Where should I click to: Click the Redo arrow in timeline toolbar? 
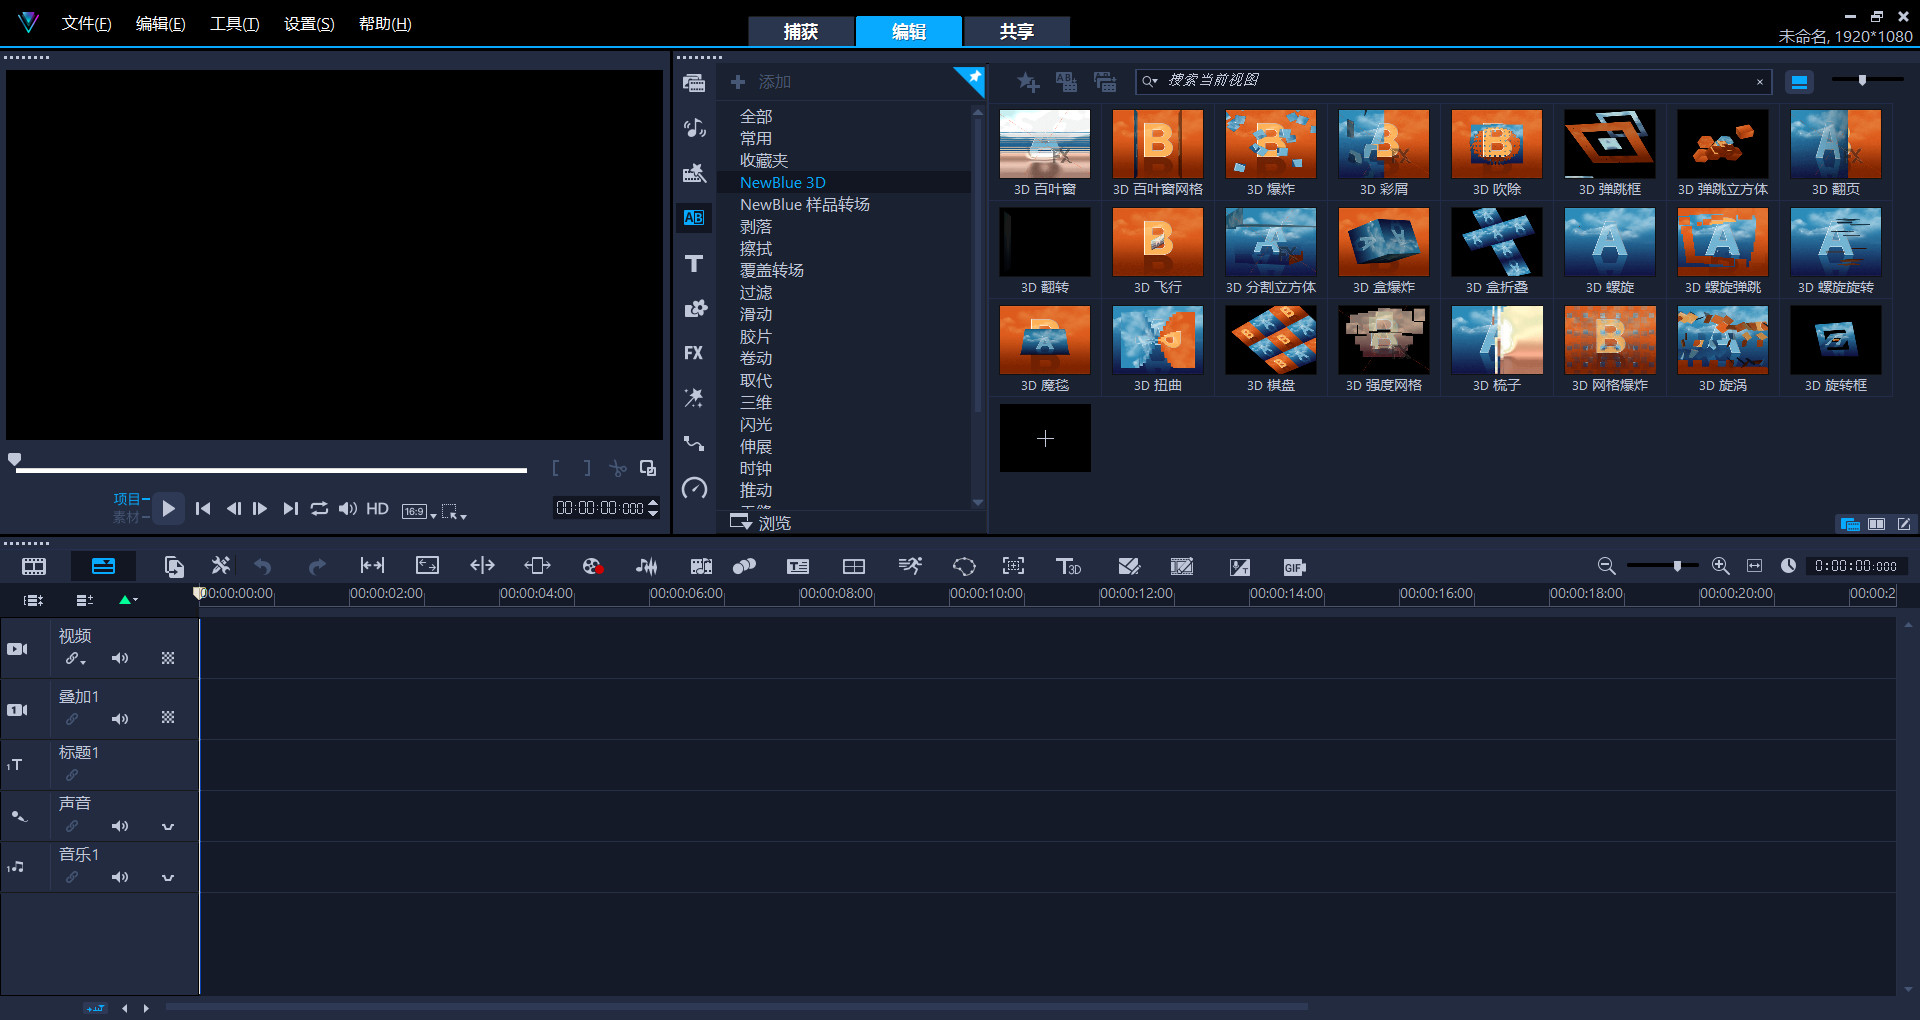click(x=317, y=567)
